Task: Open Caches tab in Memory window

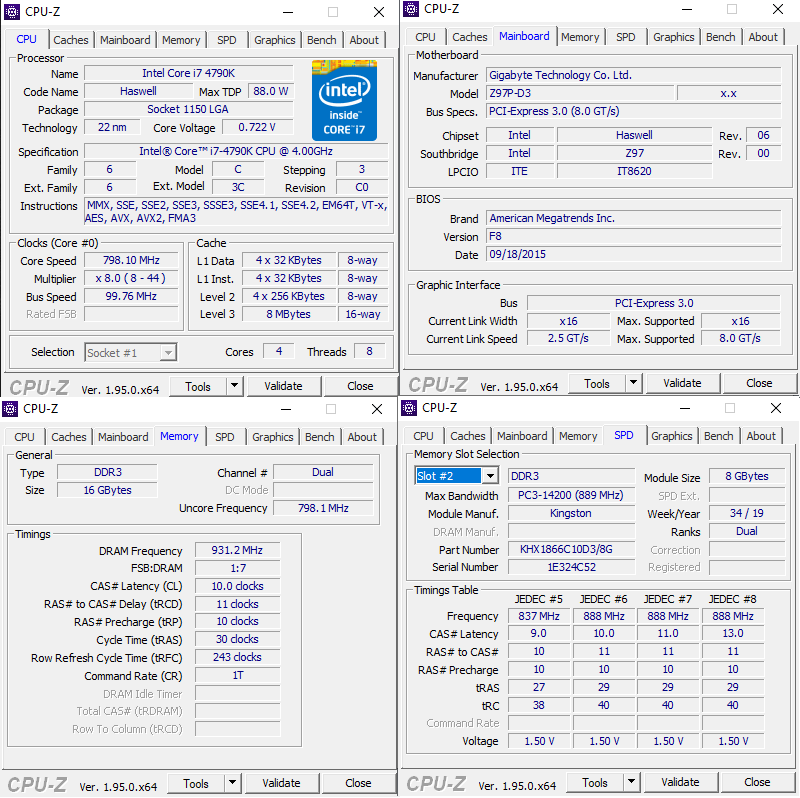Action: 68,437
